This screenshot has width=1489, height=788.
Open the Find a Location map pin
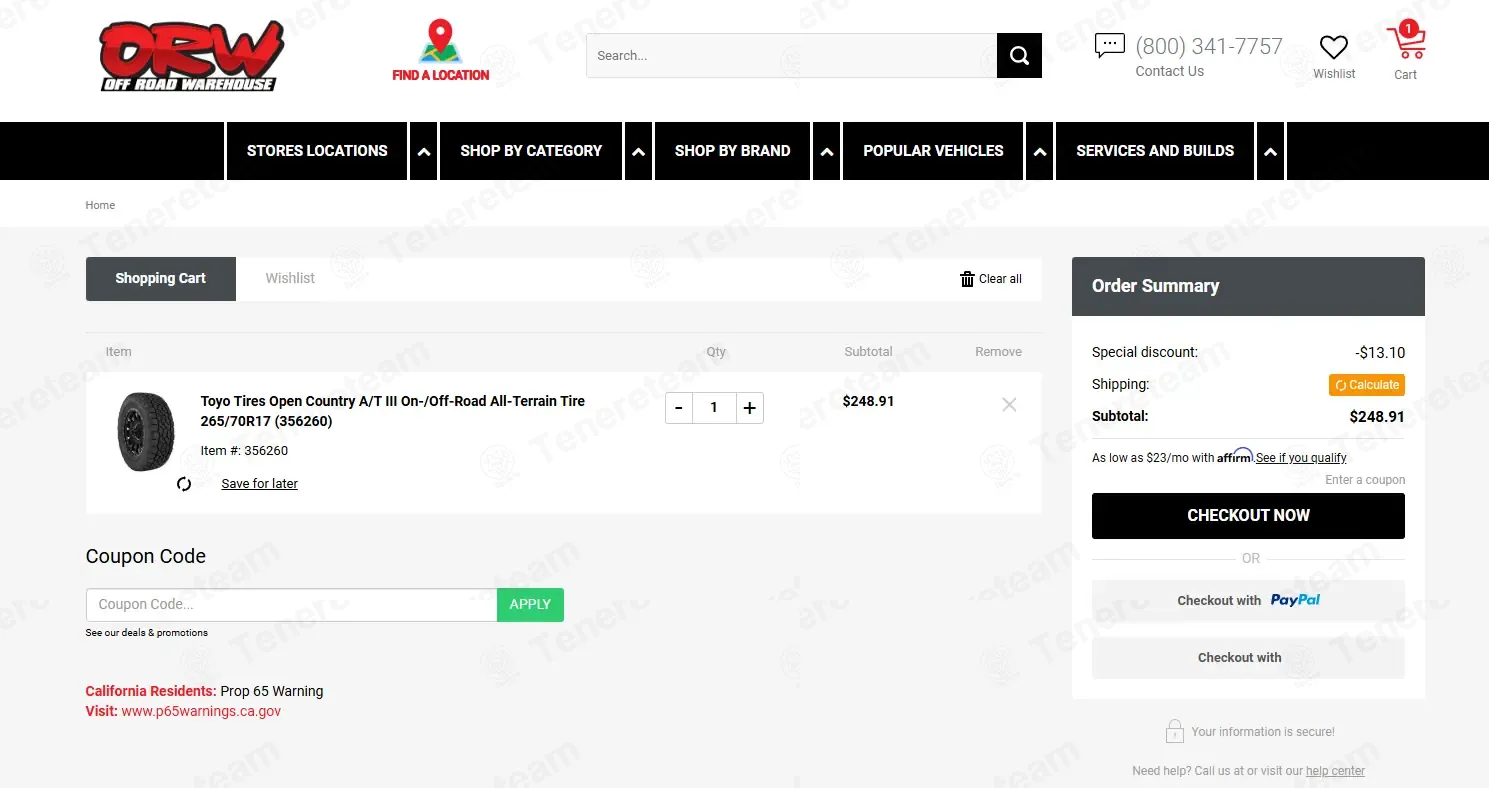[x=440, y=42]
